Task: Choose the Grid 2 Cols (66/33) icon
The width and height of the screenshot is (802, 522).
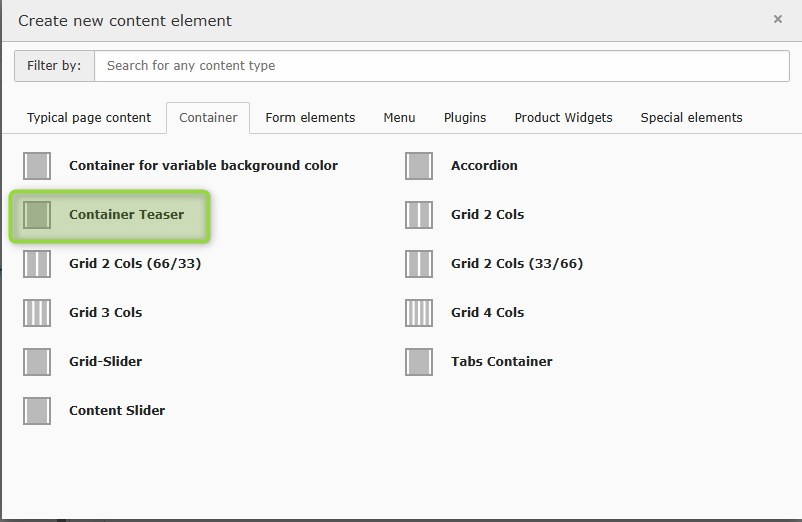Action: pyautogui.click(x=37, y=264)
